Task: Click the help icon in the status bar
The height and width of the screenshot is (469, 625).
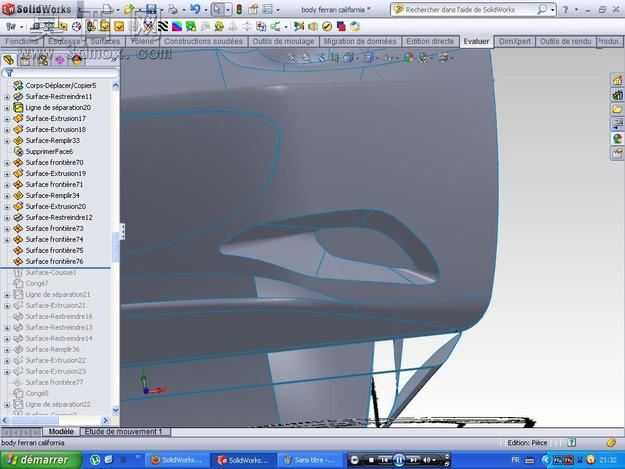Action: tap(572, 443)
